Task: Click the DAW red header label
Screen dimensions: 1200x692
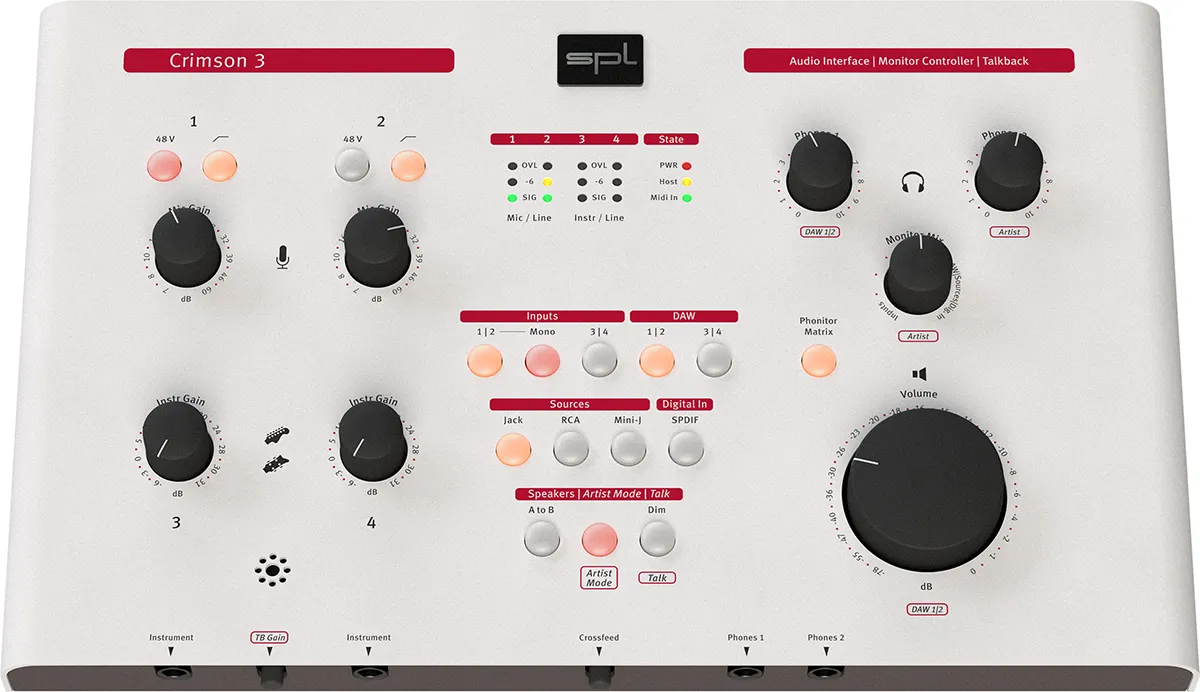Action: click(684, 316)
